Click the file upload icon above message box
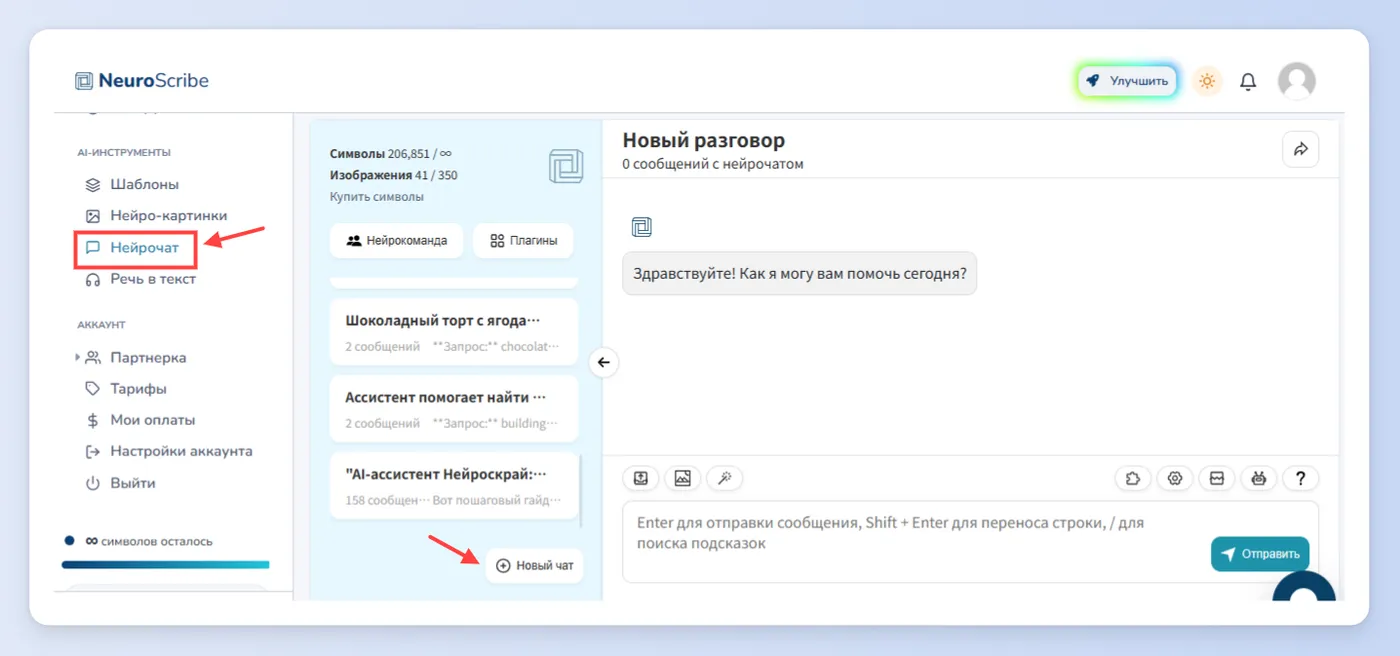This screenshot has width=1400, height=656. (x=641, y=478)
